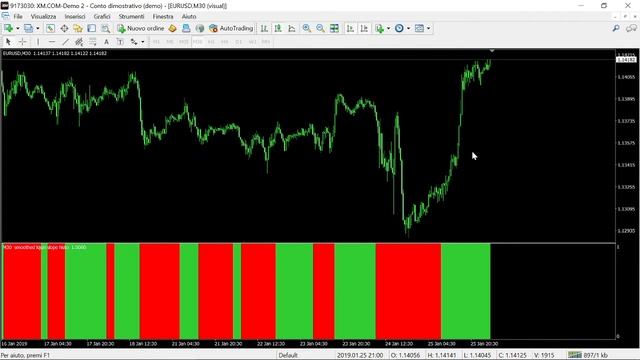Select the equidistant channel tool
The image size is (640, 360).
click(x=79, y=42)
